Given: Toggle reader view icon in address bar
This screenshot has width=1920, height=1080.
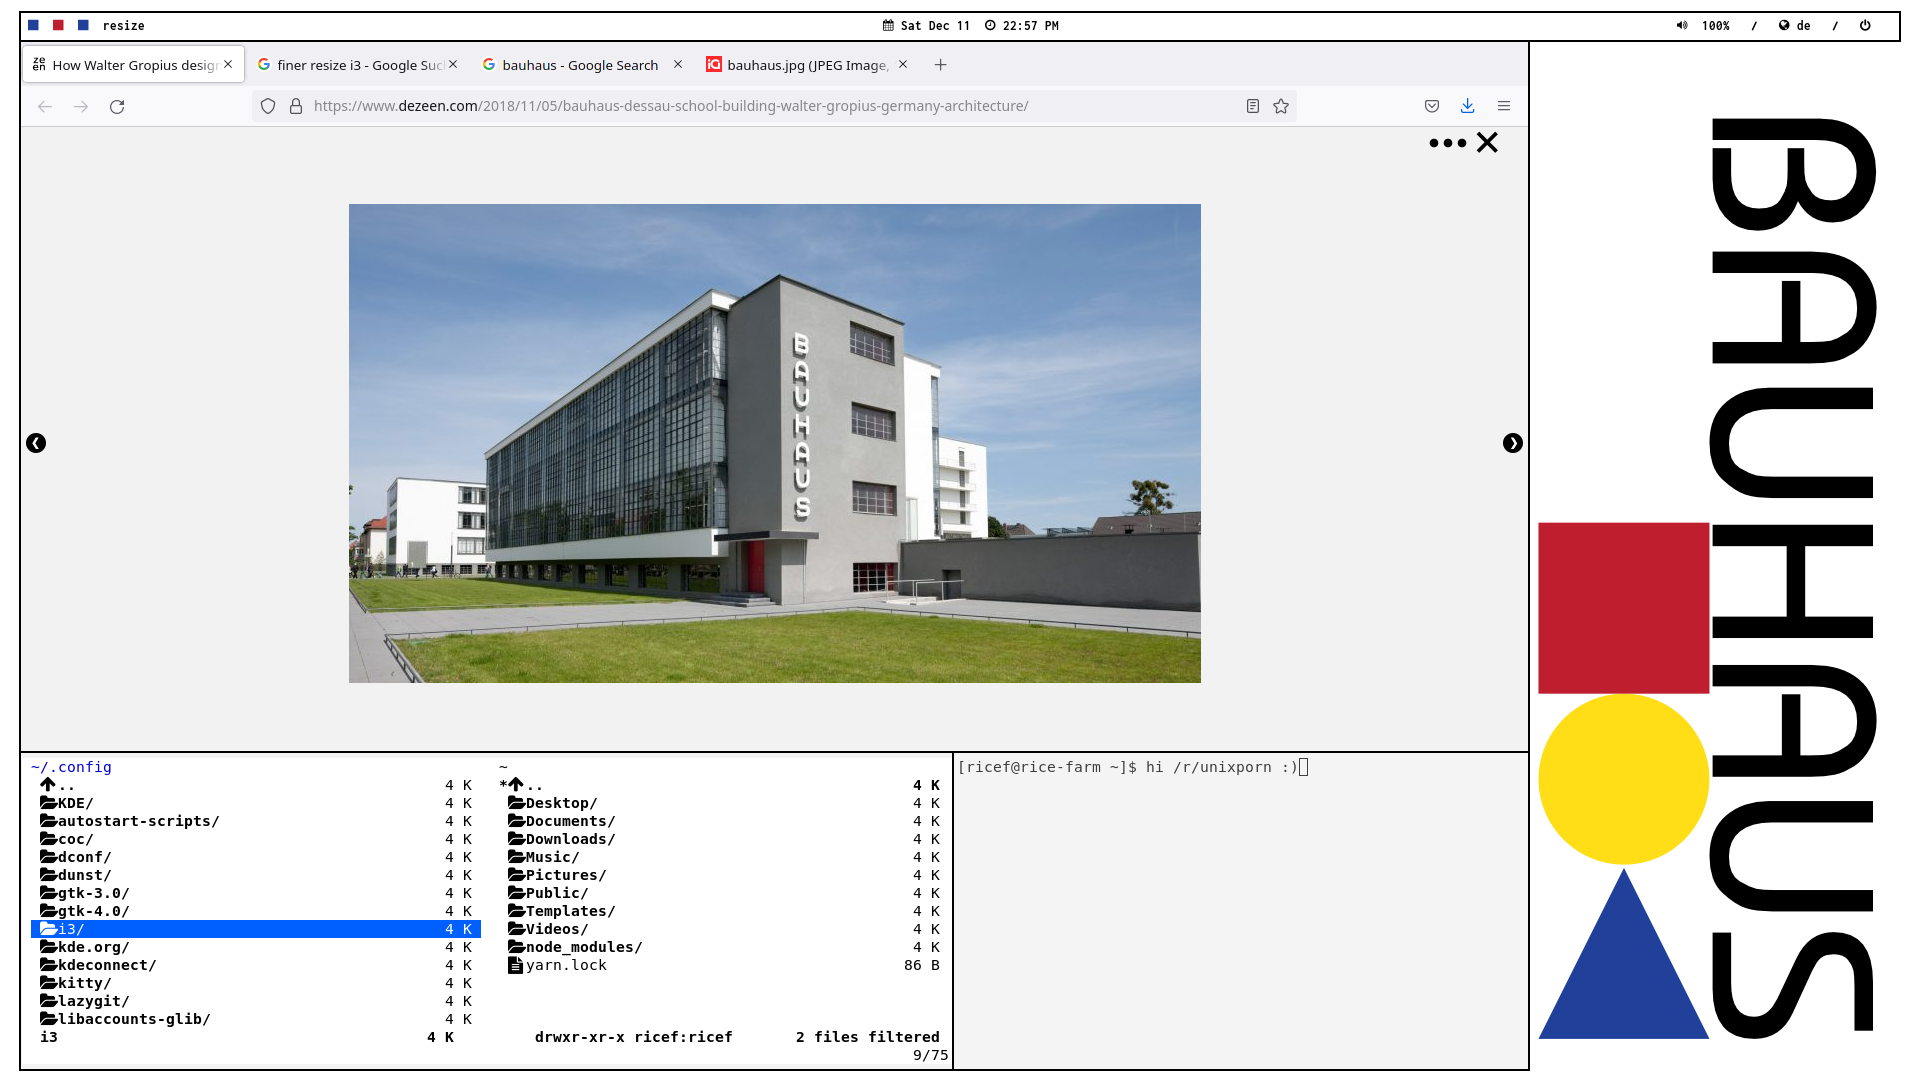Looking at the screenshot, I should point(1252,106).
